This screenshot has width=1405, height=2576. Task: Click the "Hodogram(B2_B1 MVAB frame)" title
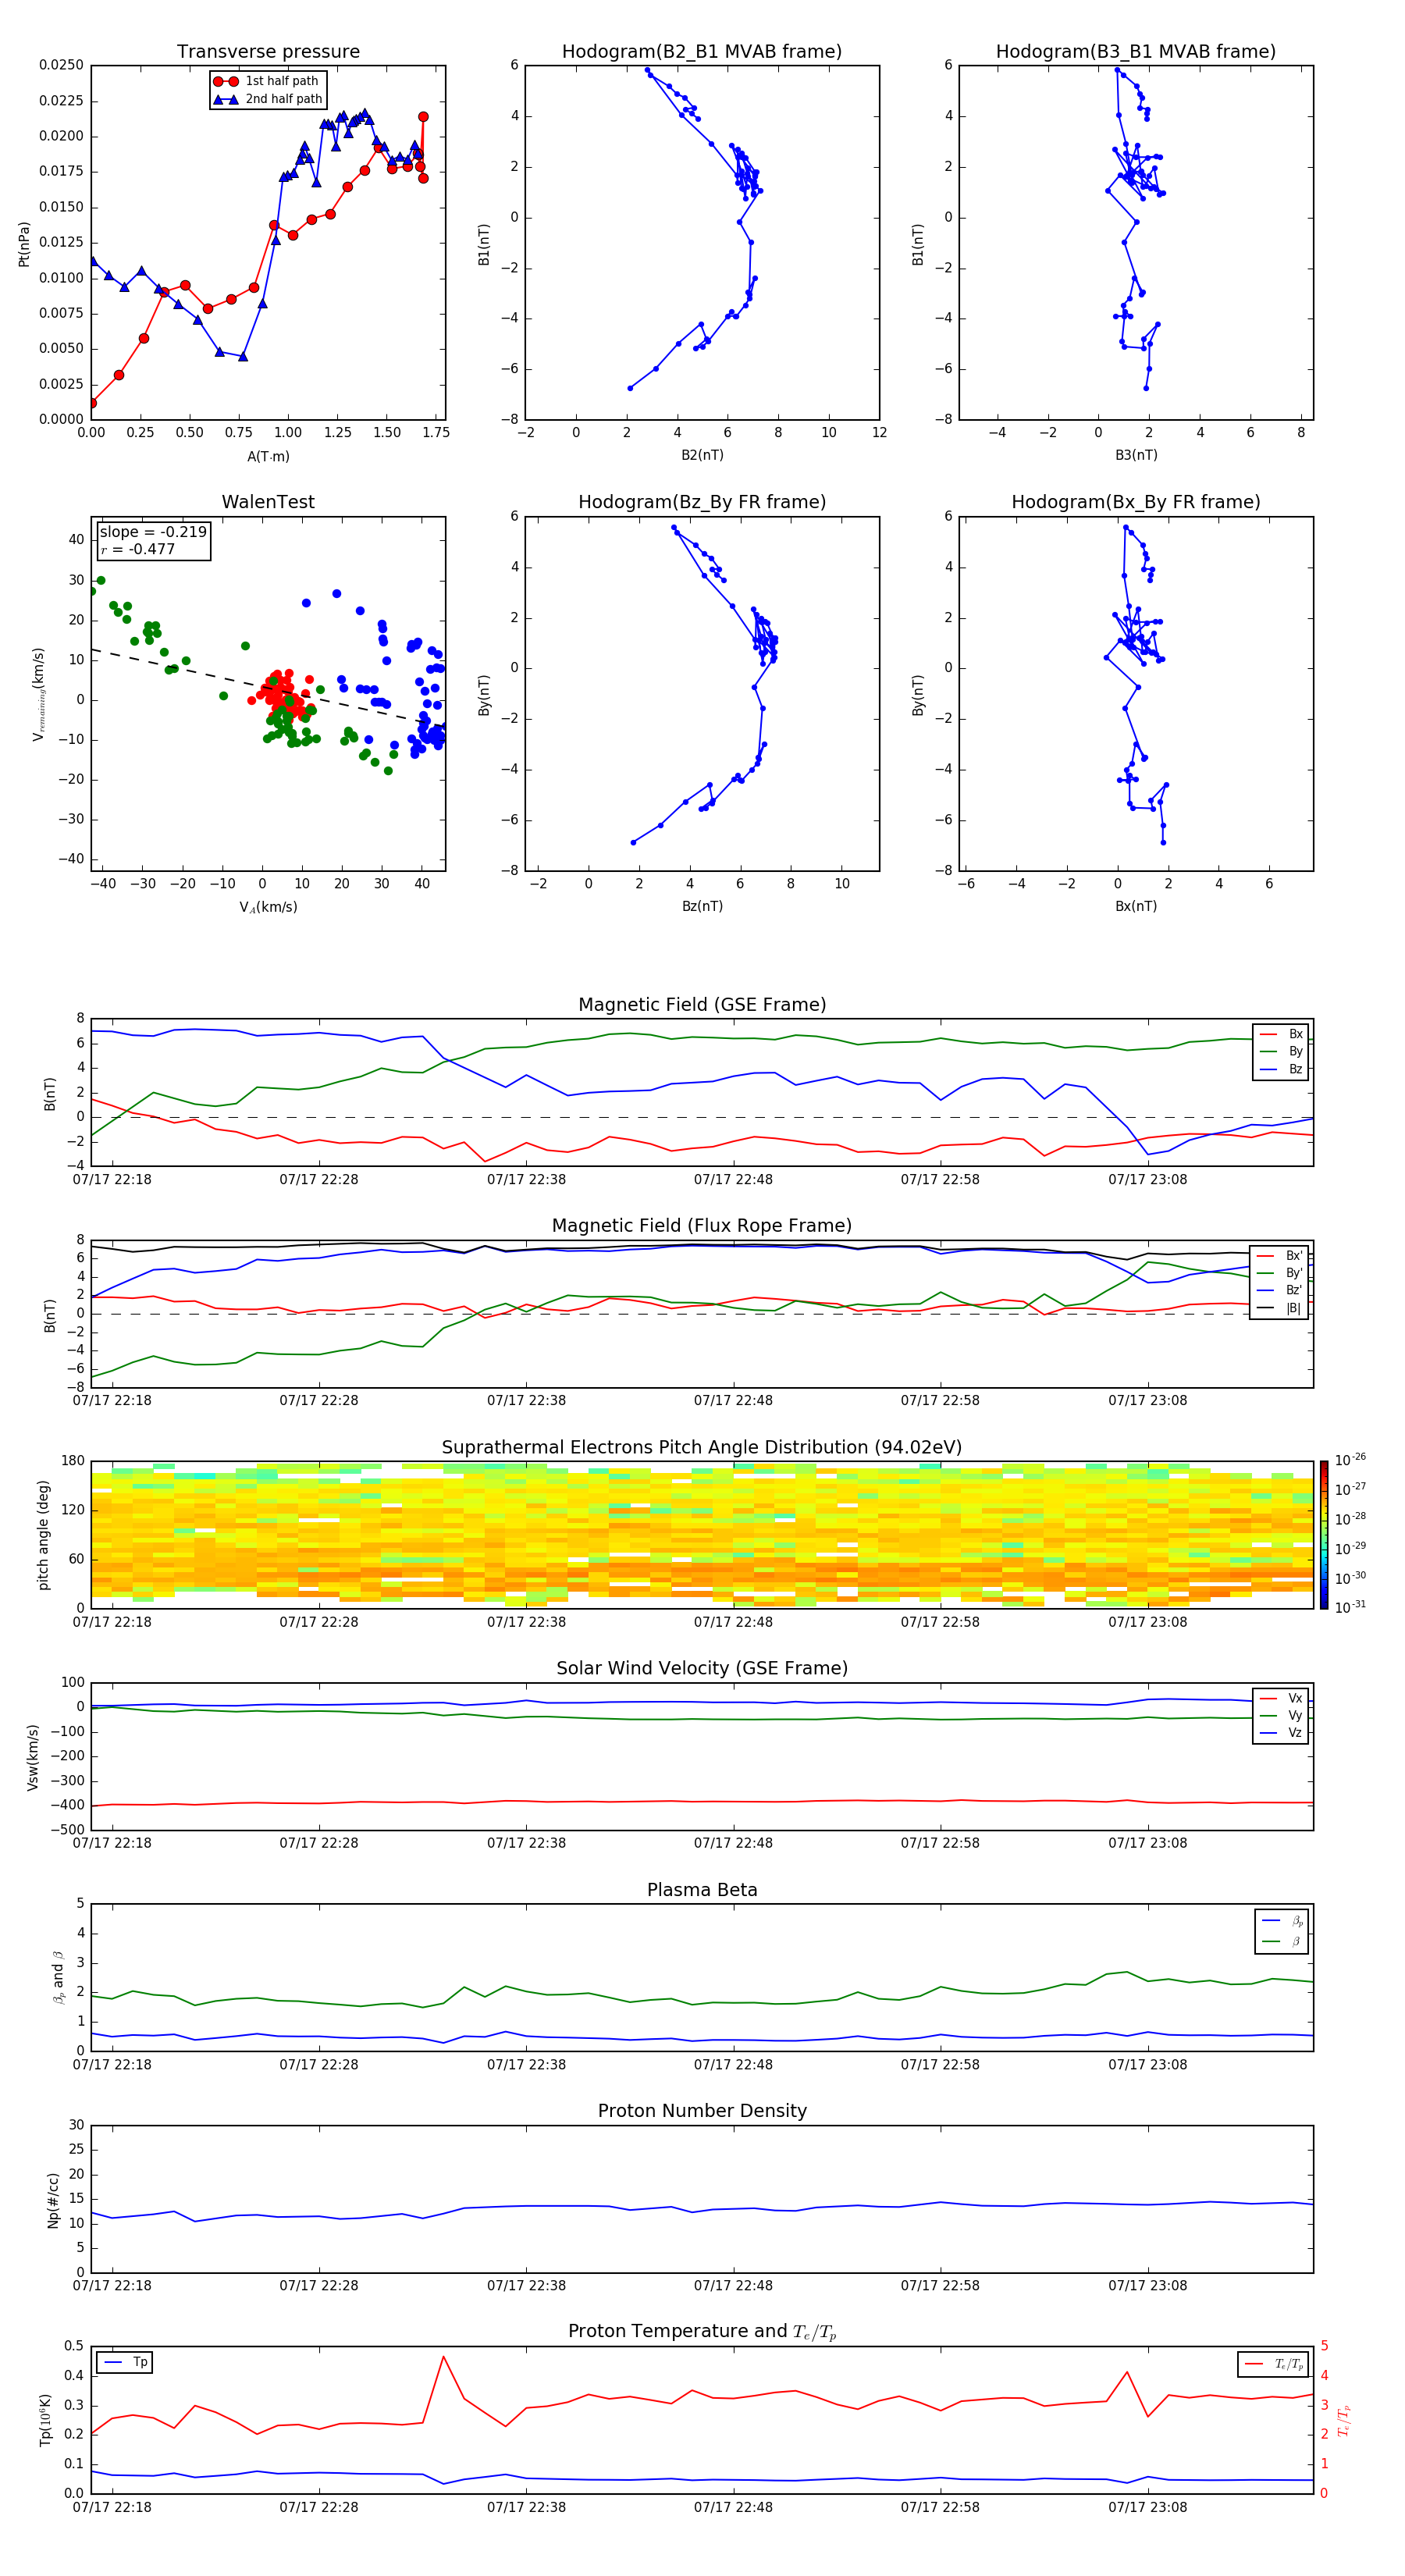point(702,52)
